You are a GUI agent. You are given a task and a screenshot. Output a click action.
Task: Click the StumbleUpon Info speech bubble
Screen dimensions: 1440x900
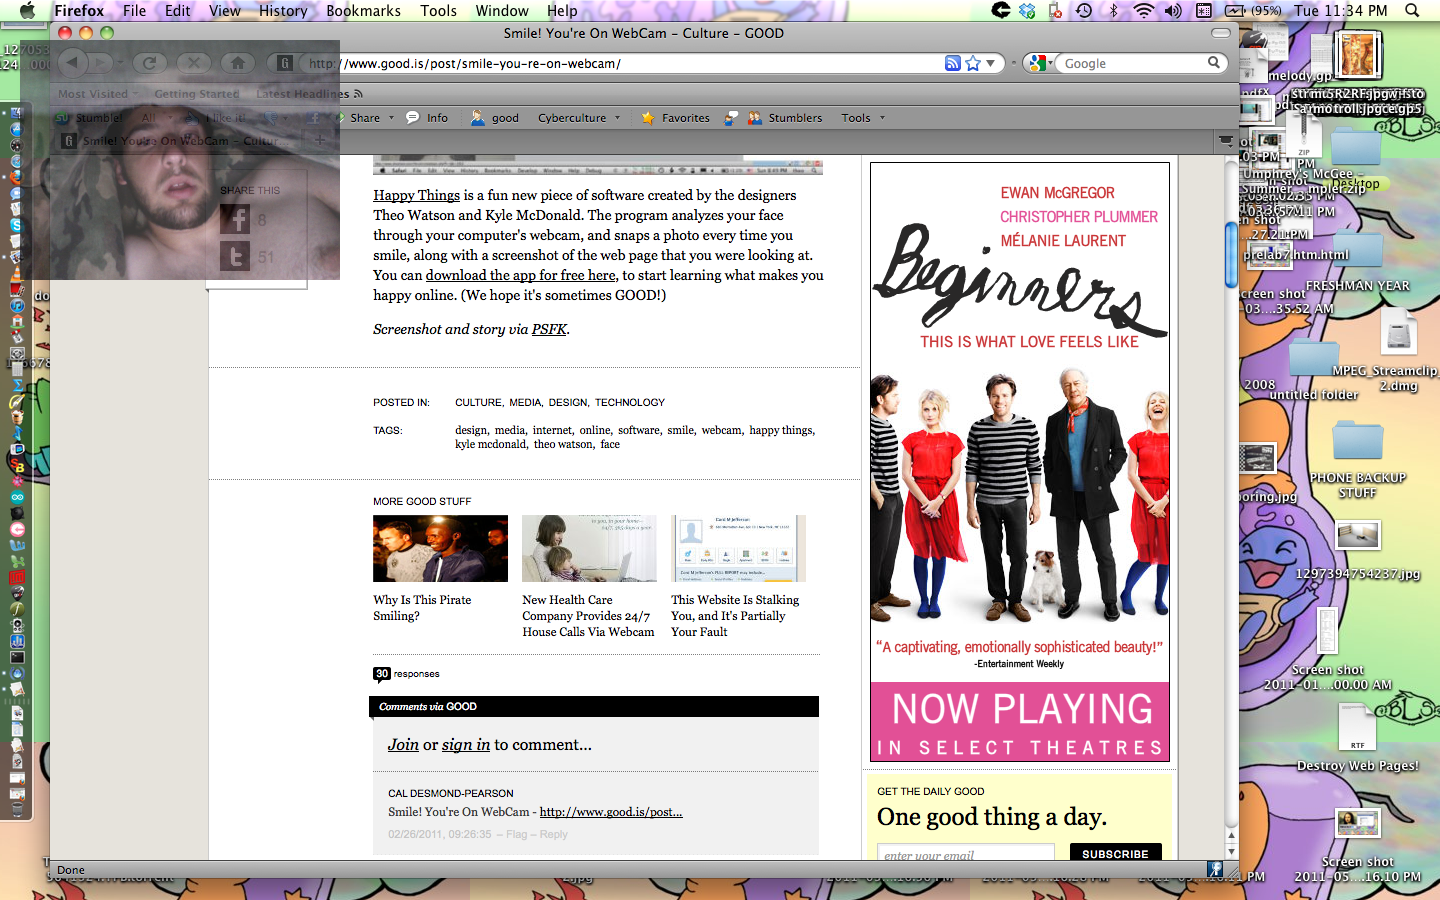tap(427, 118)
